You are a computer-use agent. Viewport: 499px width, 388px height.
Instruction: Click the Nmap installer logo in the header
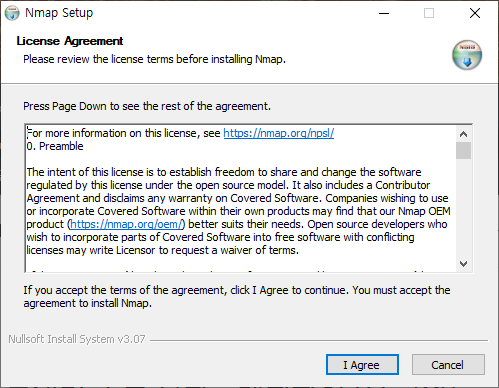point(467,55)
